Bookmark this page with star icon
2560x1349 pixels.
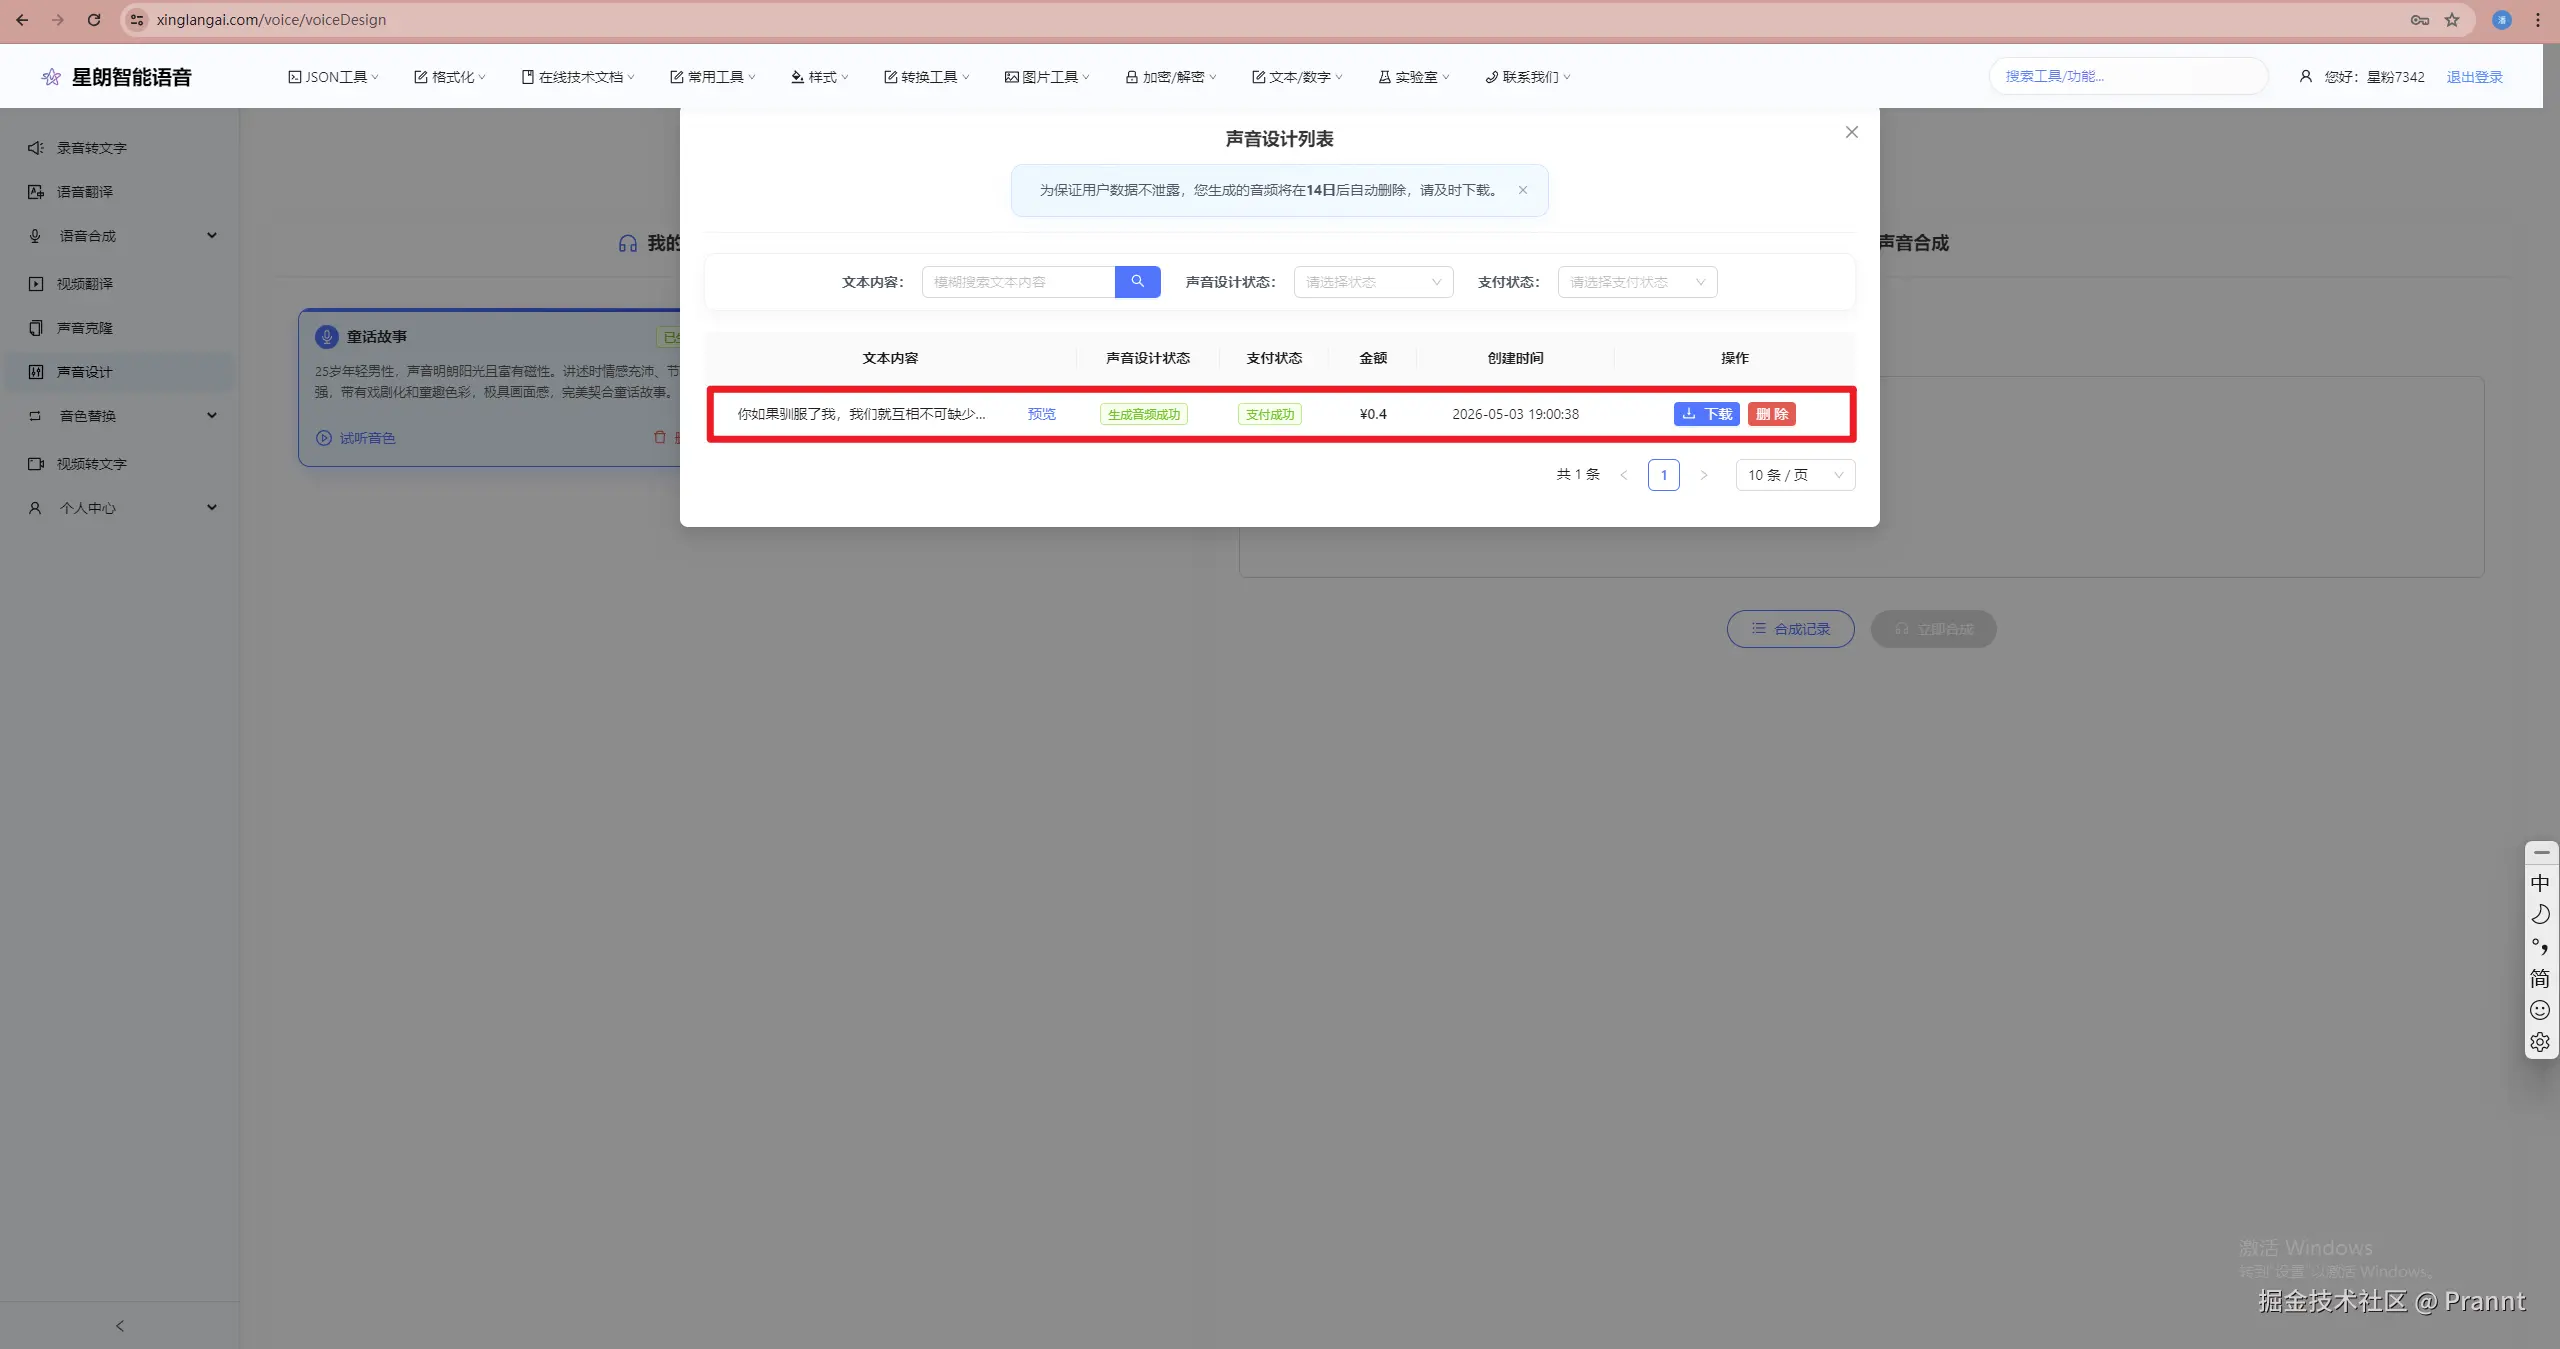(x=2452, y=20)
